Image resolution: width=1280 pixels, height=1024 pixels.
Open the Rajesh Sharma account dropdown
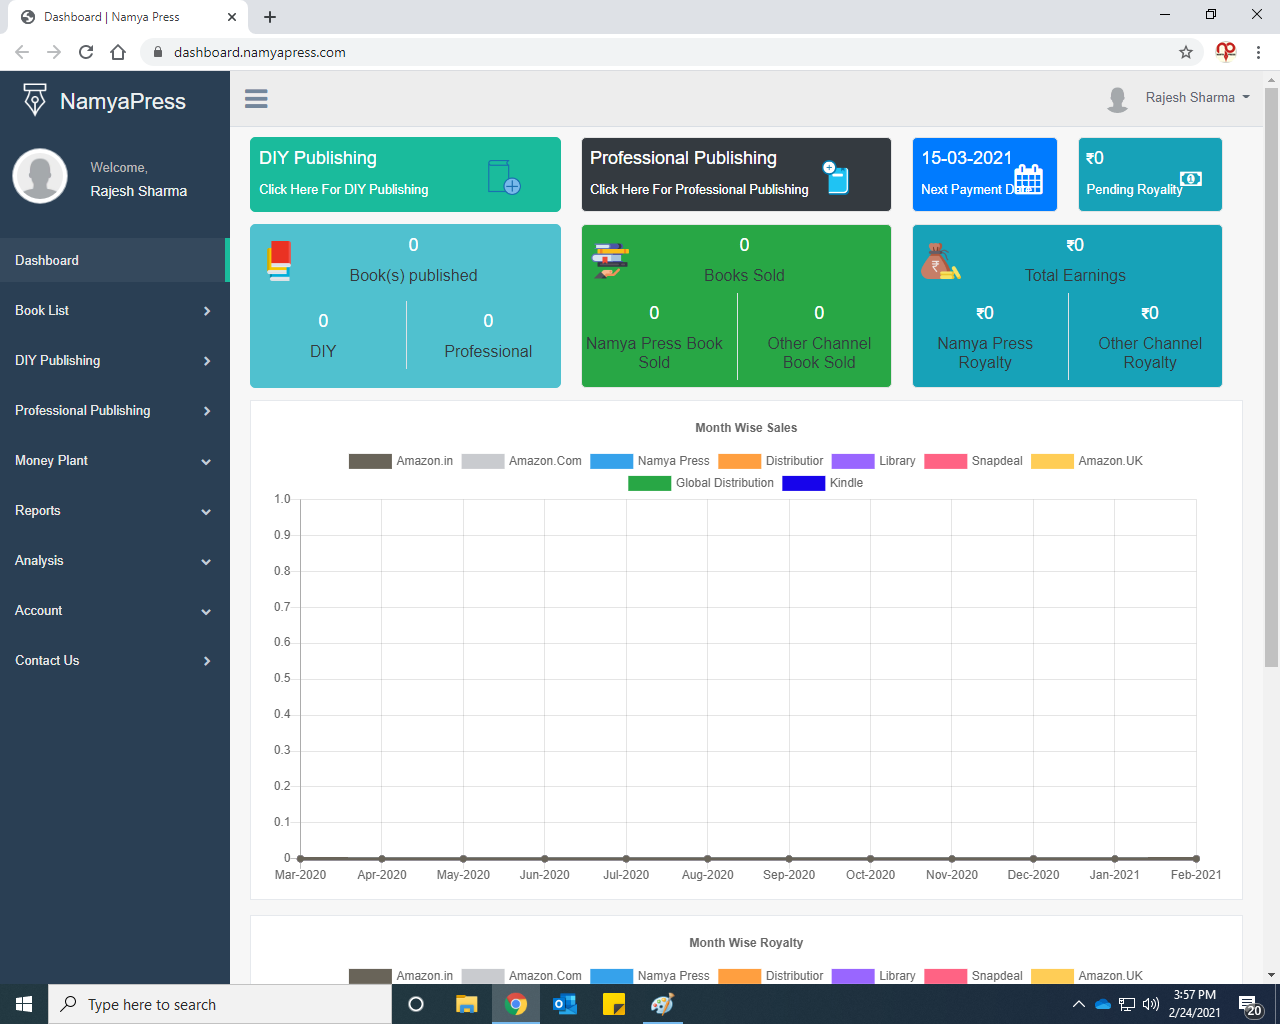1198,98
